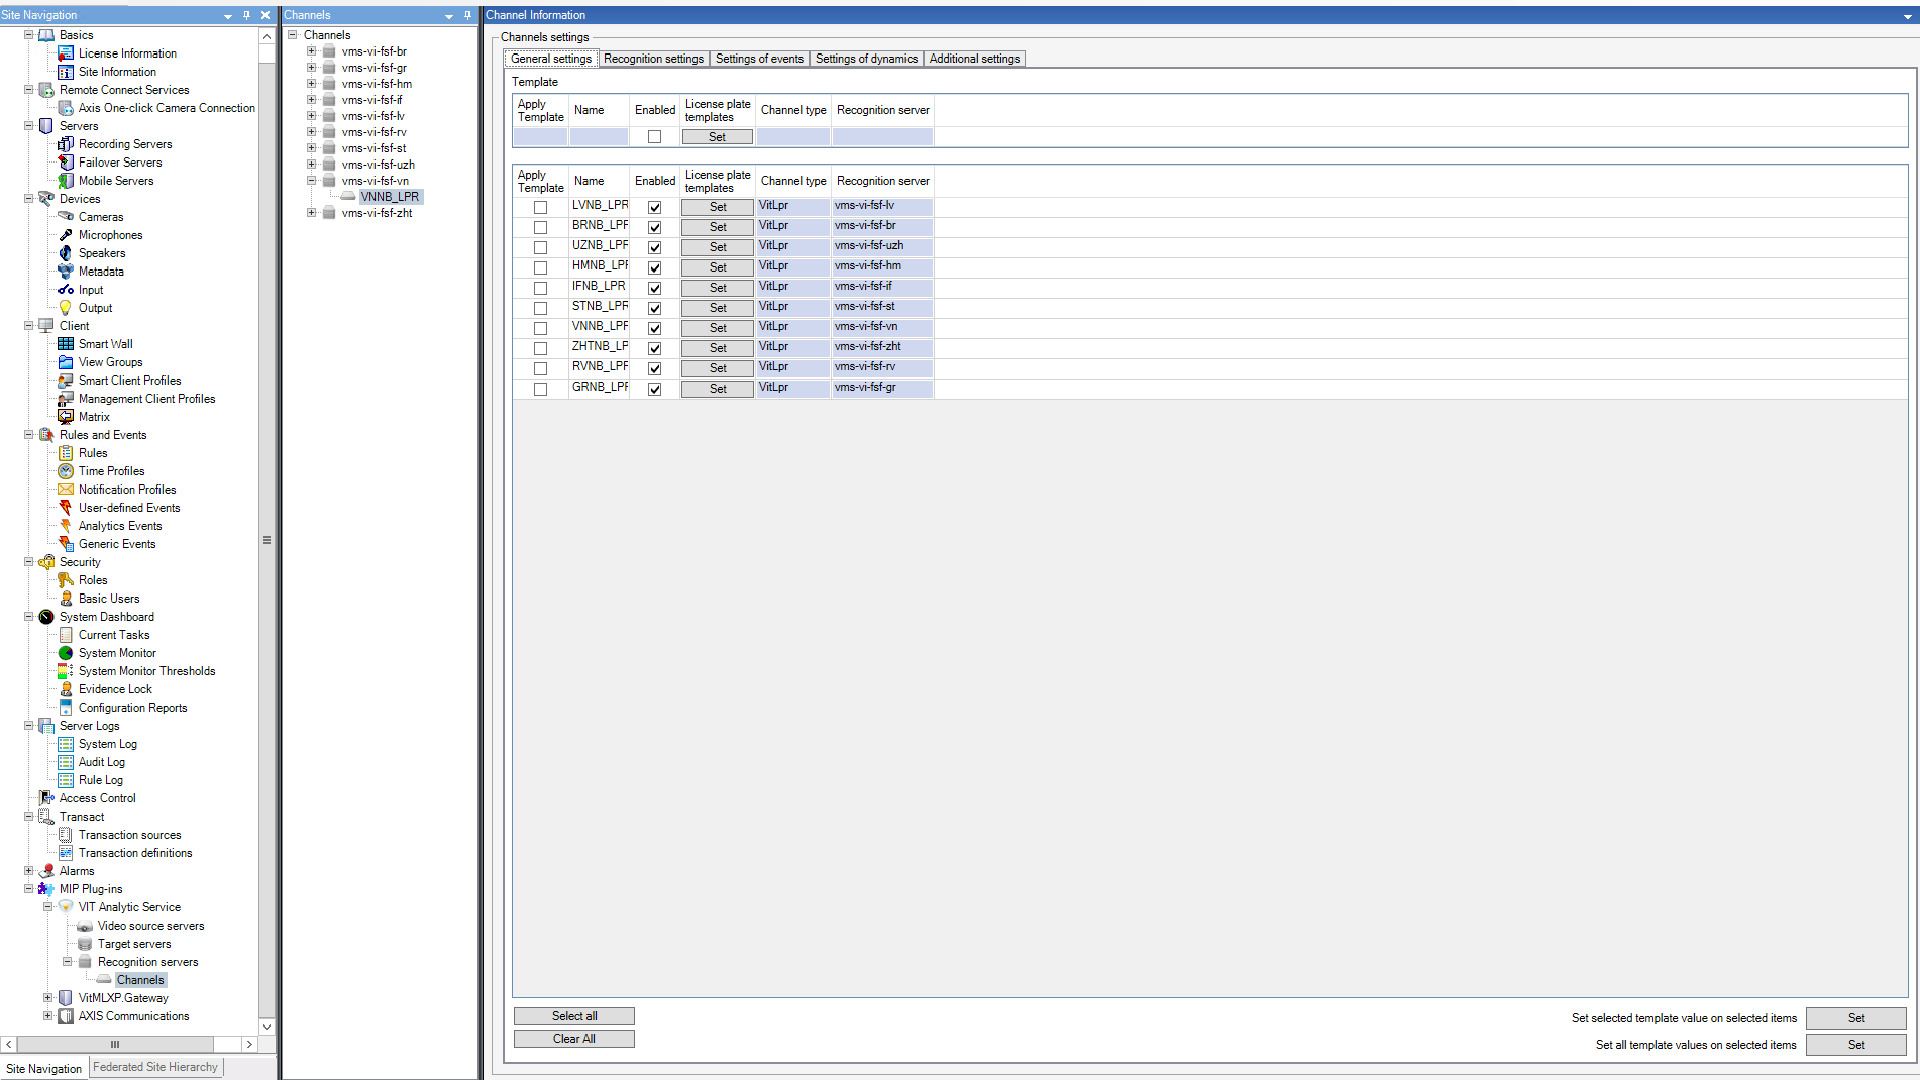1920x1080 pixels.
Task: Switch to Recognition settings tab
Action: [x=654, y=59]
